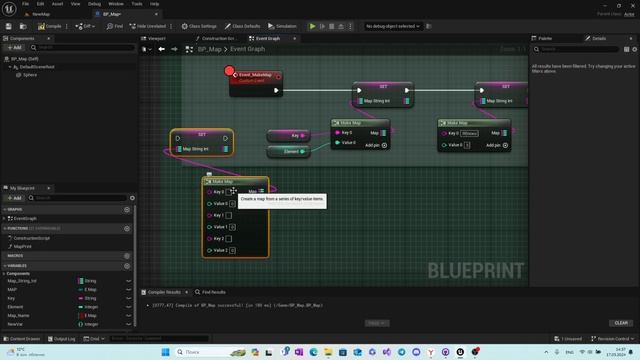Click the Stop playback icon

point(331,26)
